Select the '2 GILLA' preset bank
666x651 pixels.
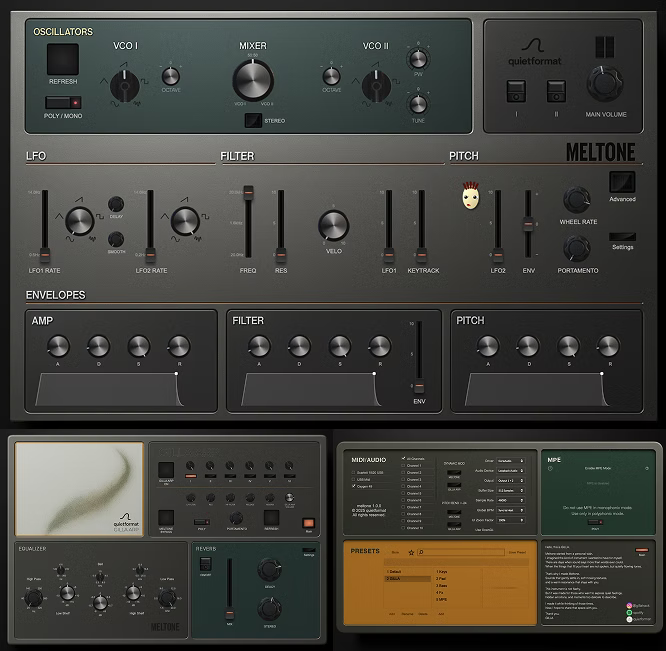tap(408, 579)
